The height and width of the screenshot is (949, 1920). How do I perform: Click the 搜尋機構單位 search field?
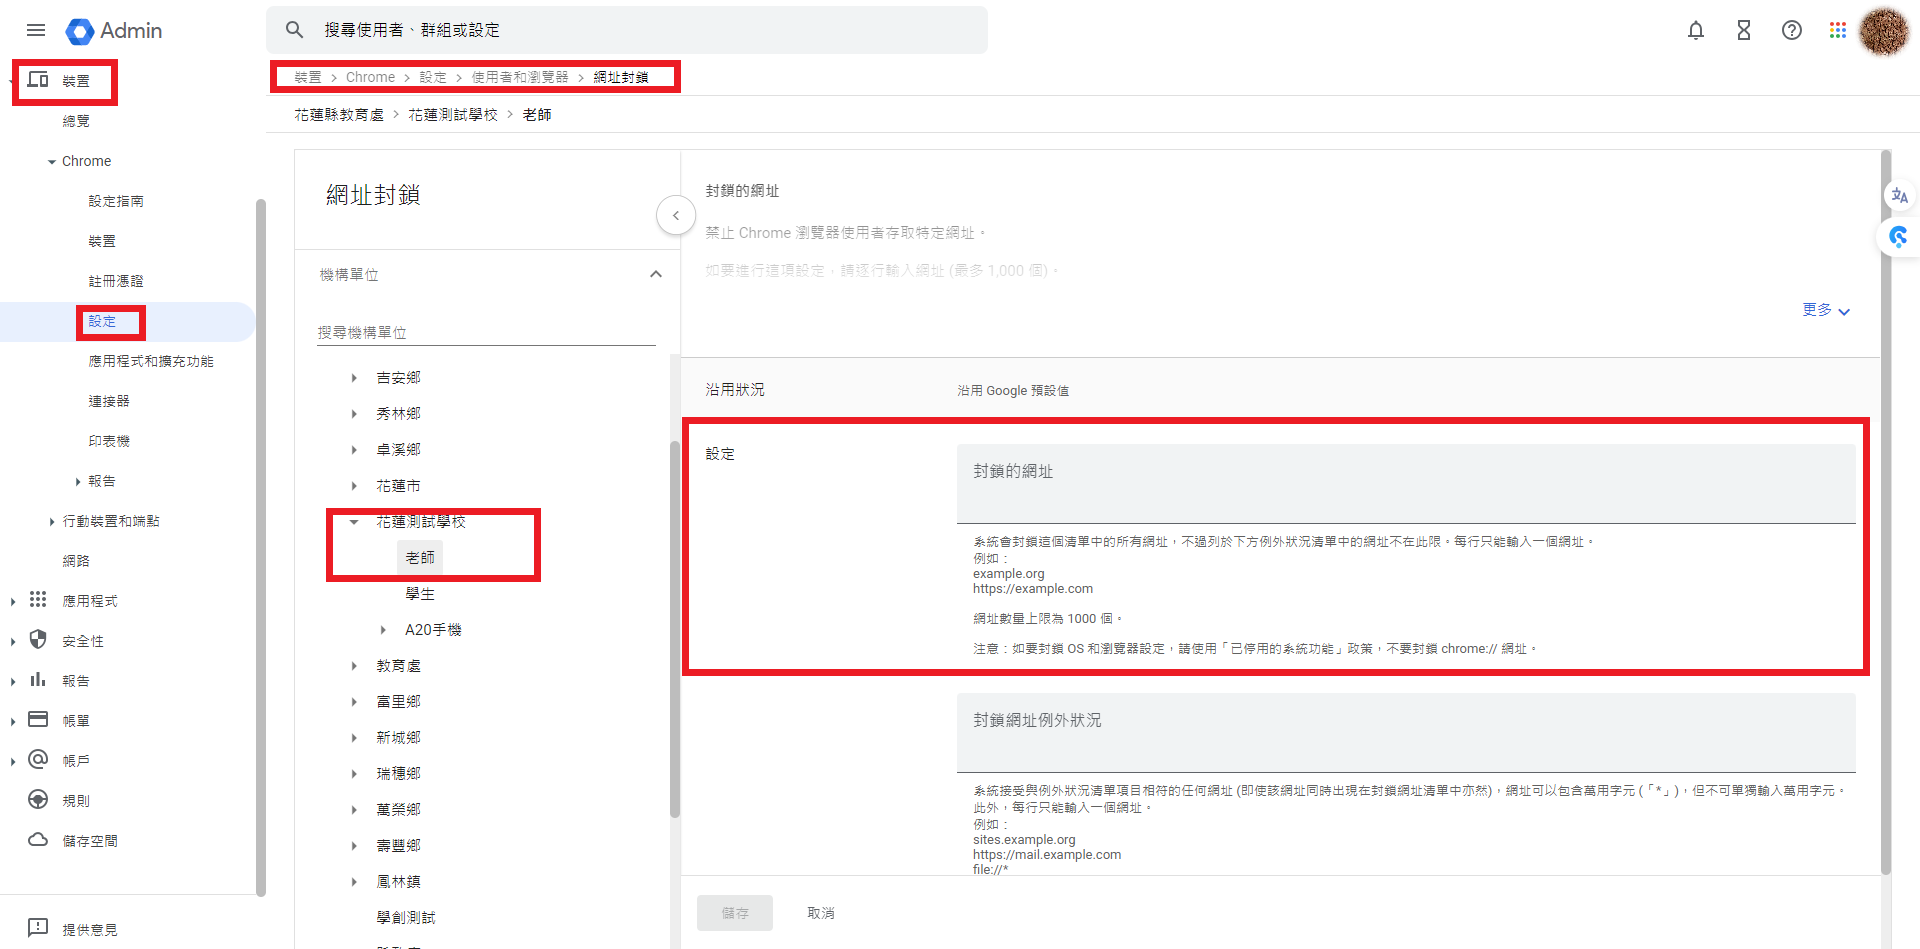click(x=486, y=332)
